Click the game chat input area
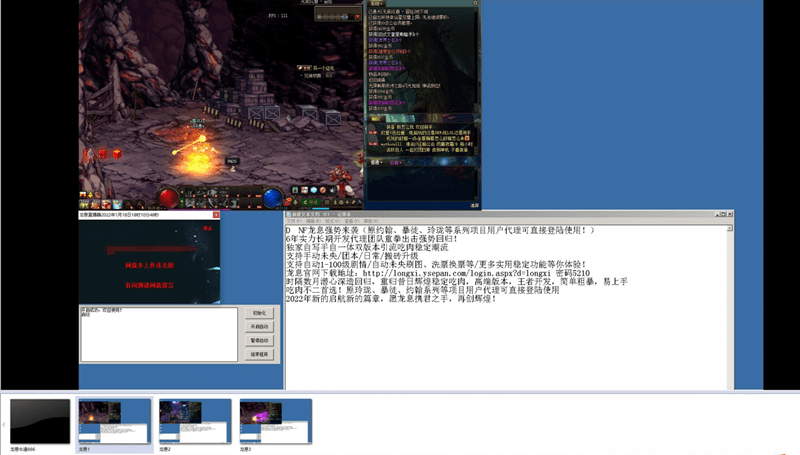800x455 pixels. 421,184
